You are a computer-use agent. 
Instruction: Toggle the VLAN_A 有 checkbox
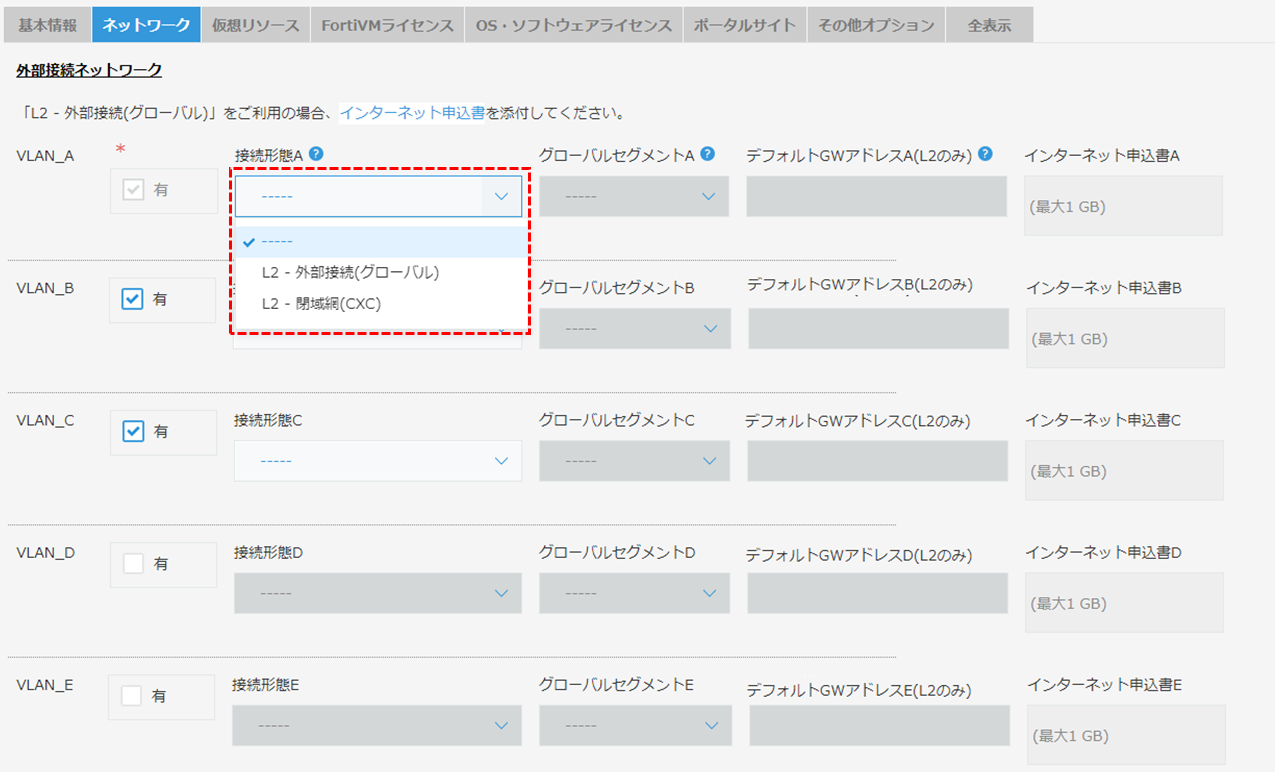[133, 190]
